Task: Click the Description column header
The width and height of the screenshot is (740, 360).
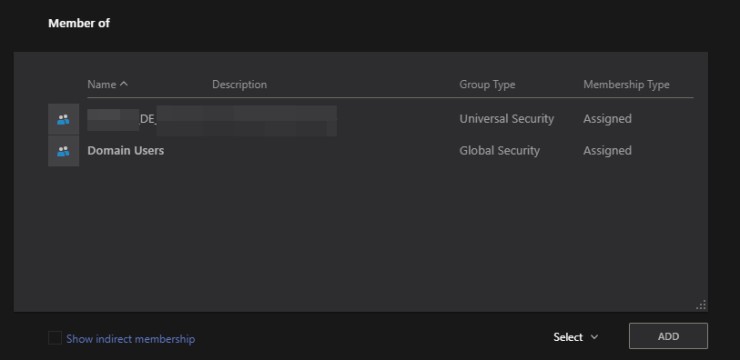Action: pos(239,84)
